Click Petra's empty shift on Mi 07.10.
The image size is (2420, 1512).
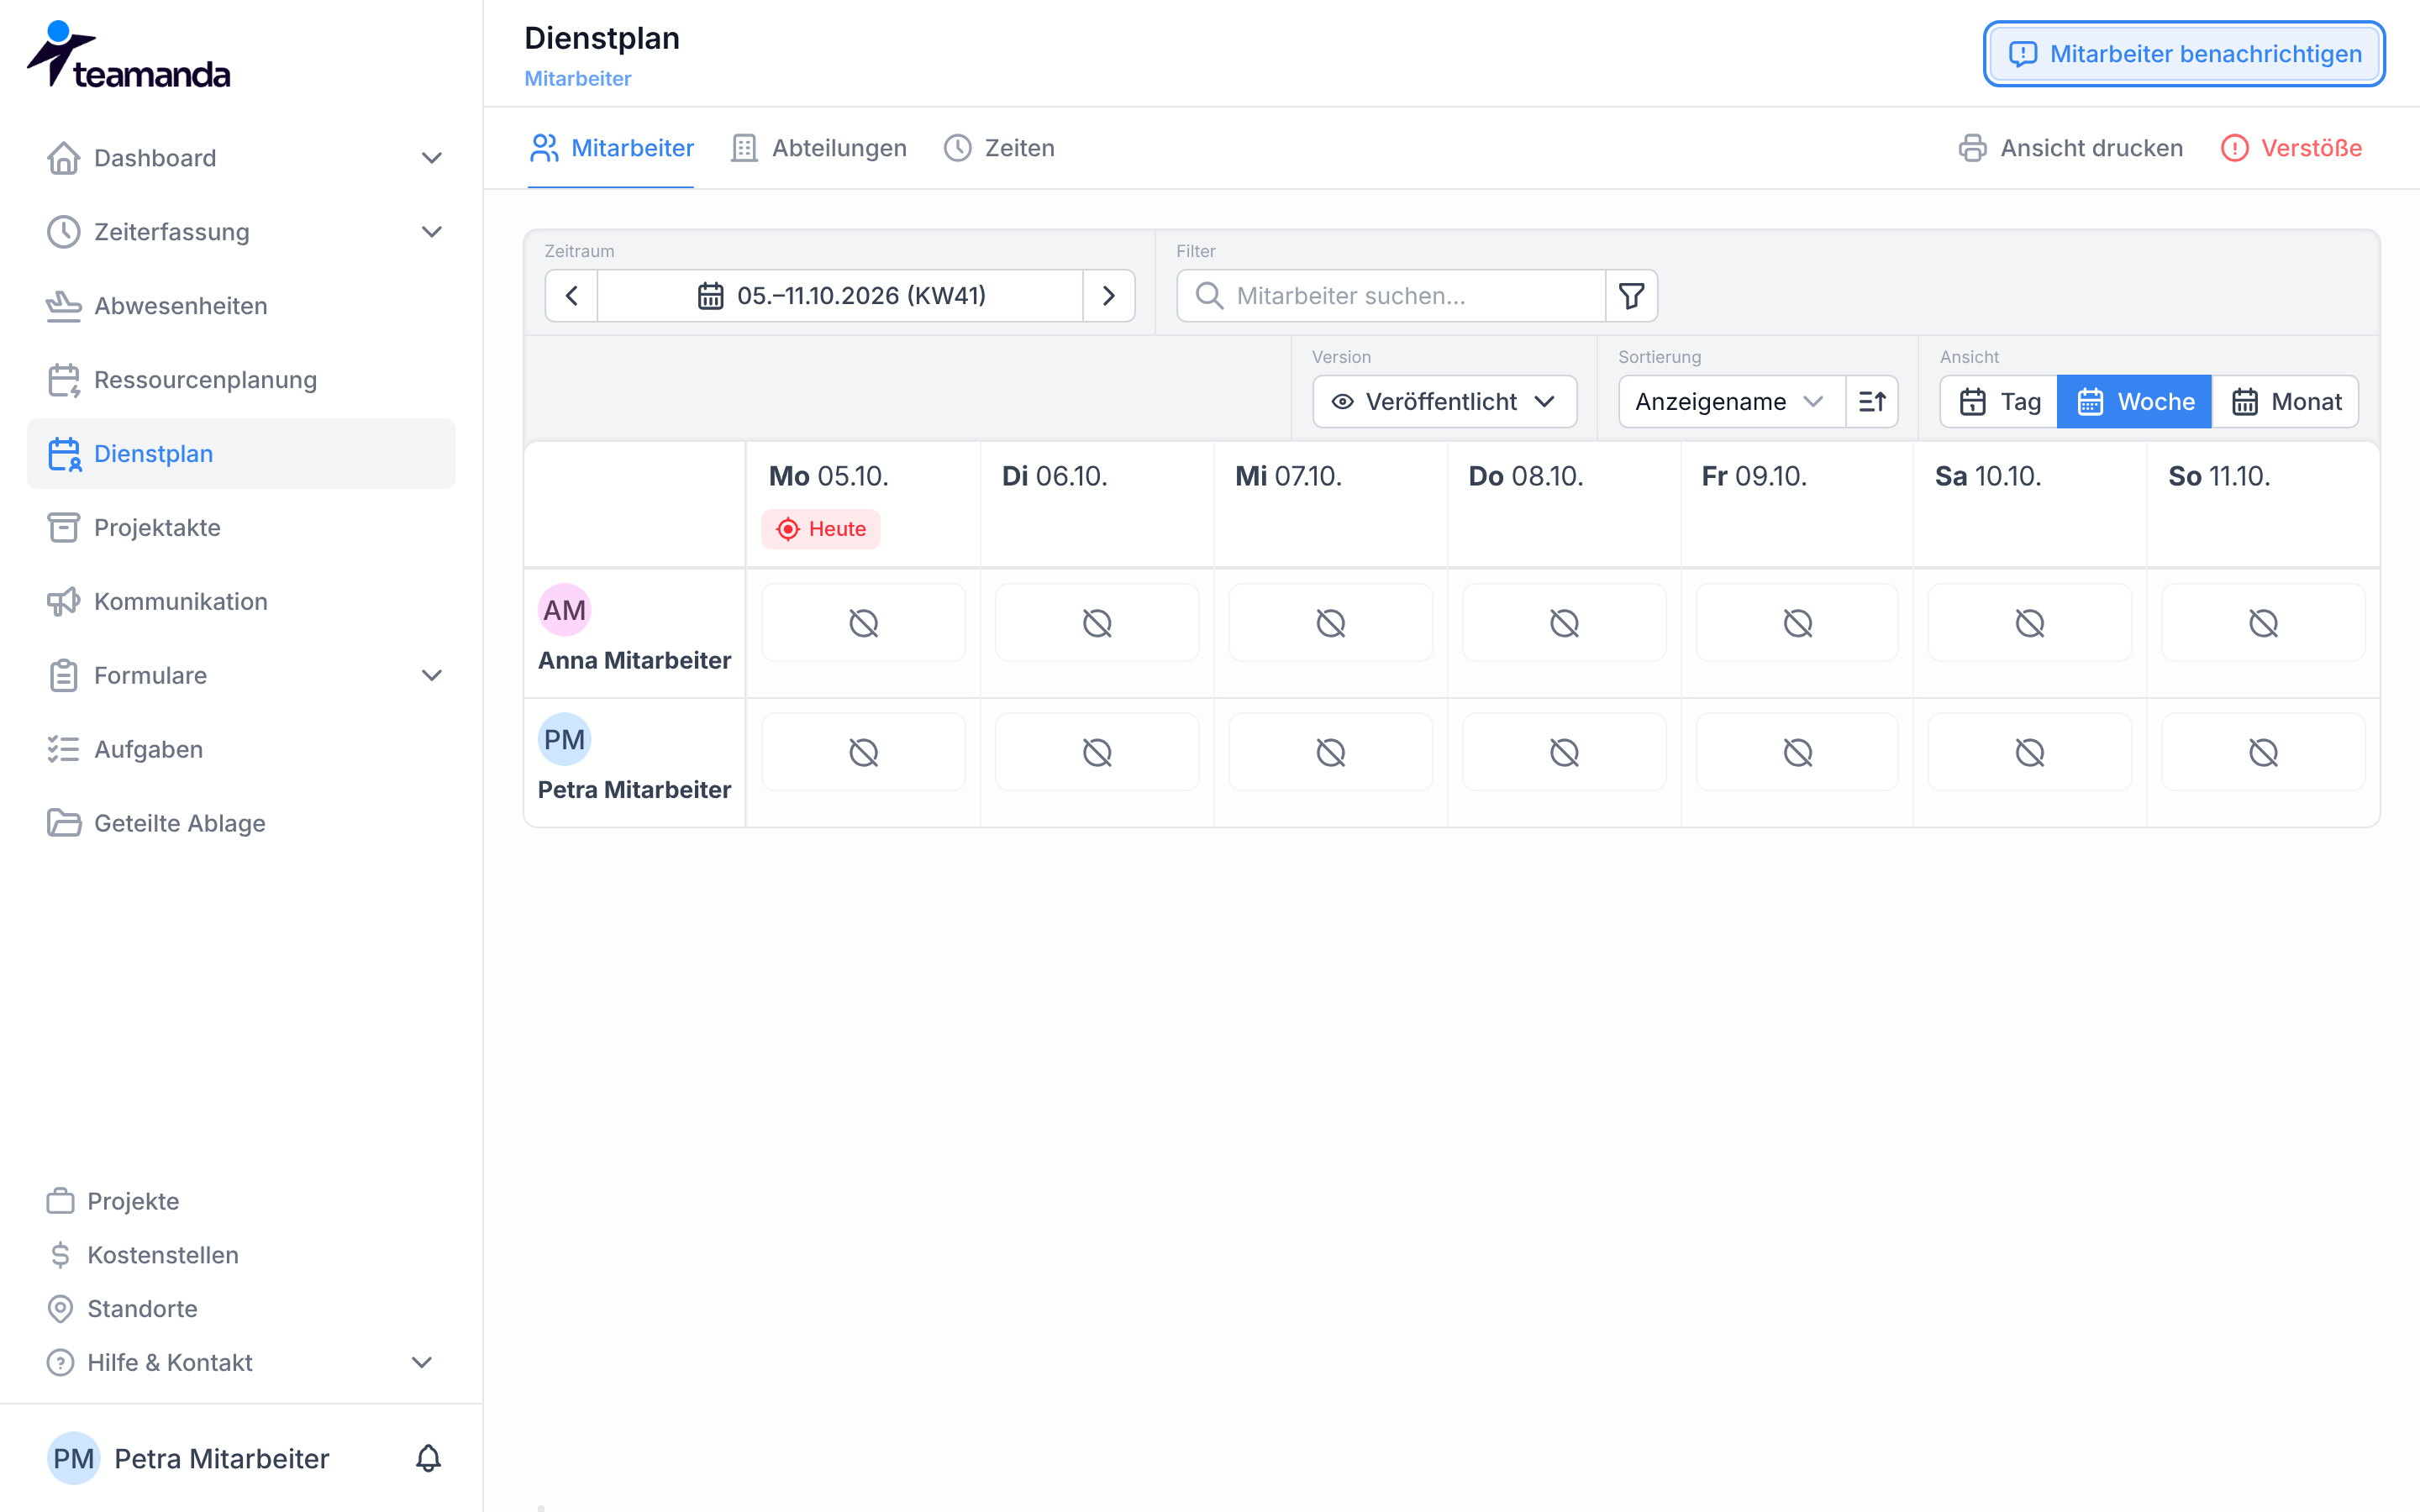click(x=1330, y=752)
